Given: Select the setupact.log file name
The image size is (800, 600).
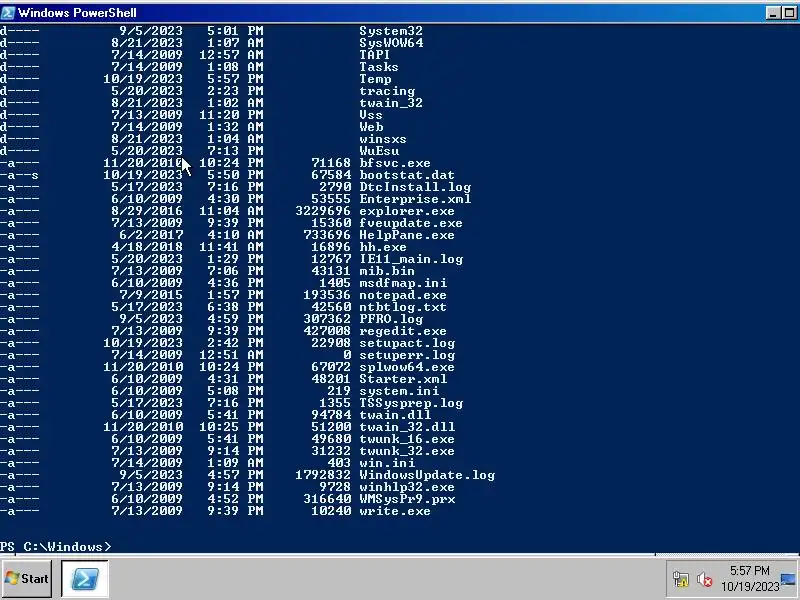Looking at the screenshot, I should coord(407,343).
